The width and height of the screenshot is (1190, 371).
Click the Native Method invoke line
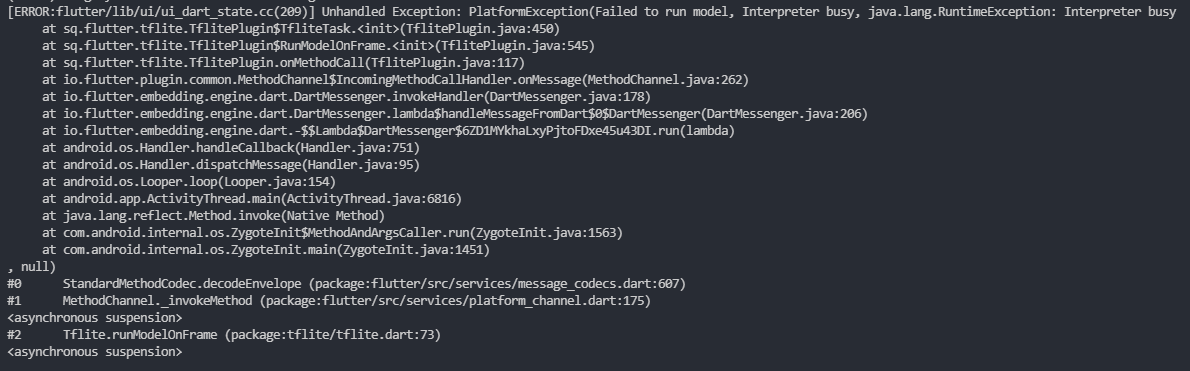coord(213,215)
